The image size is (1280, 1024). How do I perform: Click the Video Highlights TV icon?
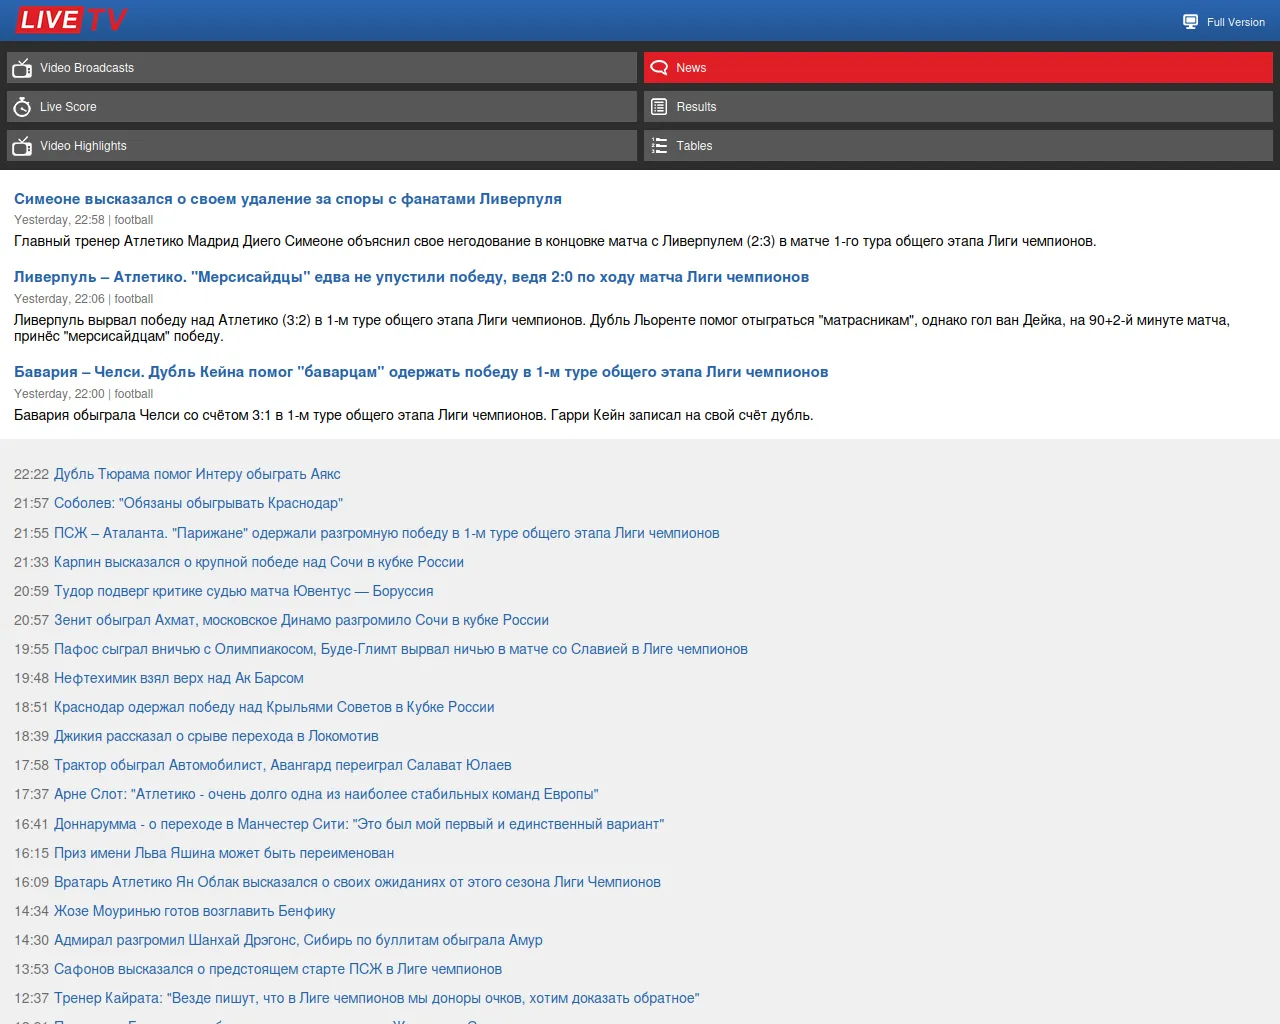click(22, 146)
